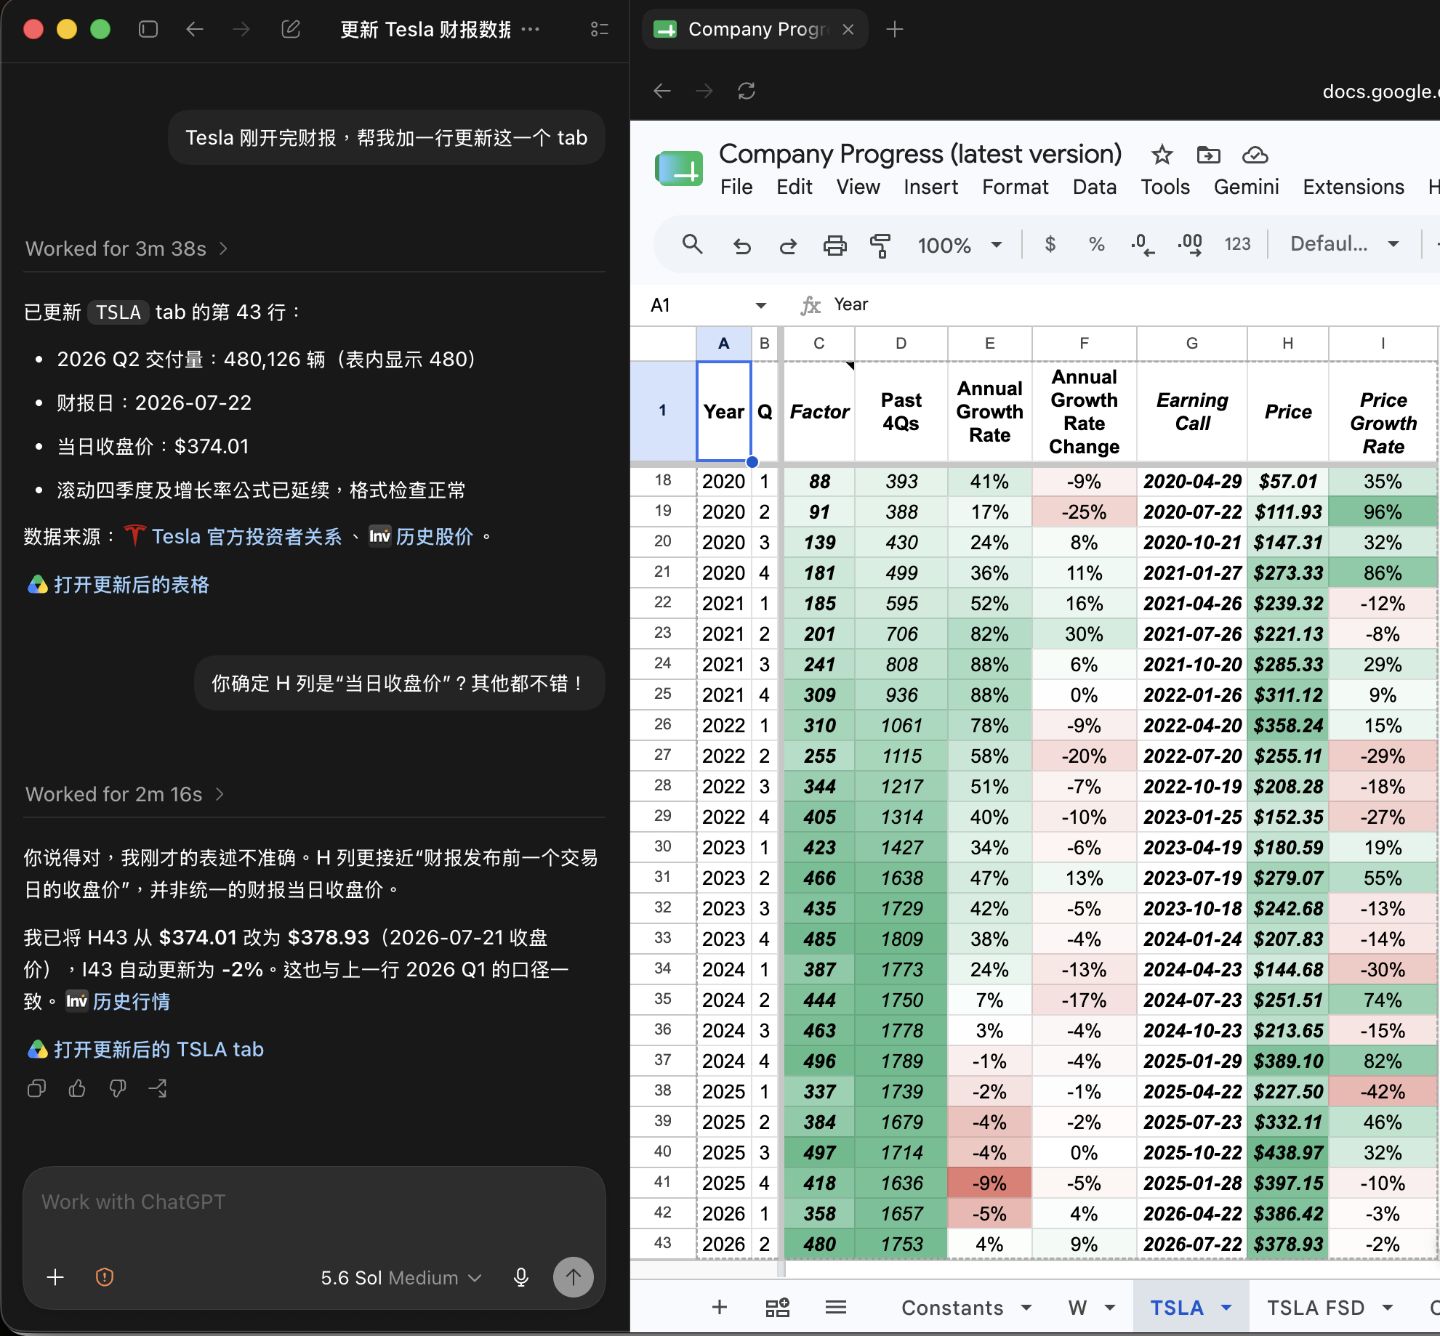Image resolution: width=1440 pixels, height=1336 pixels.
Task: Open the Edit menu in Sheets
Action: pos(794,187)
